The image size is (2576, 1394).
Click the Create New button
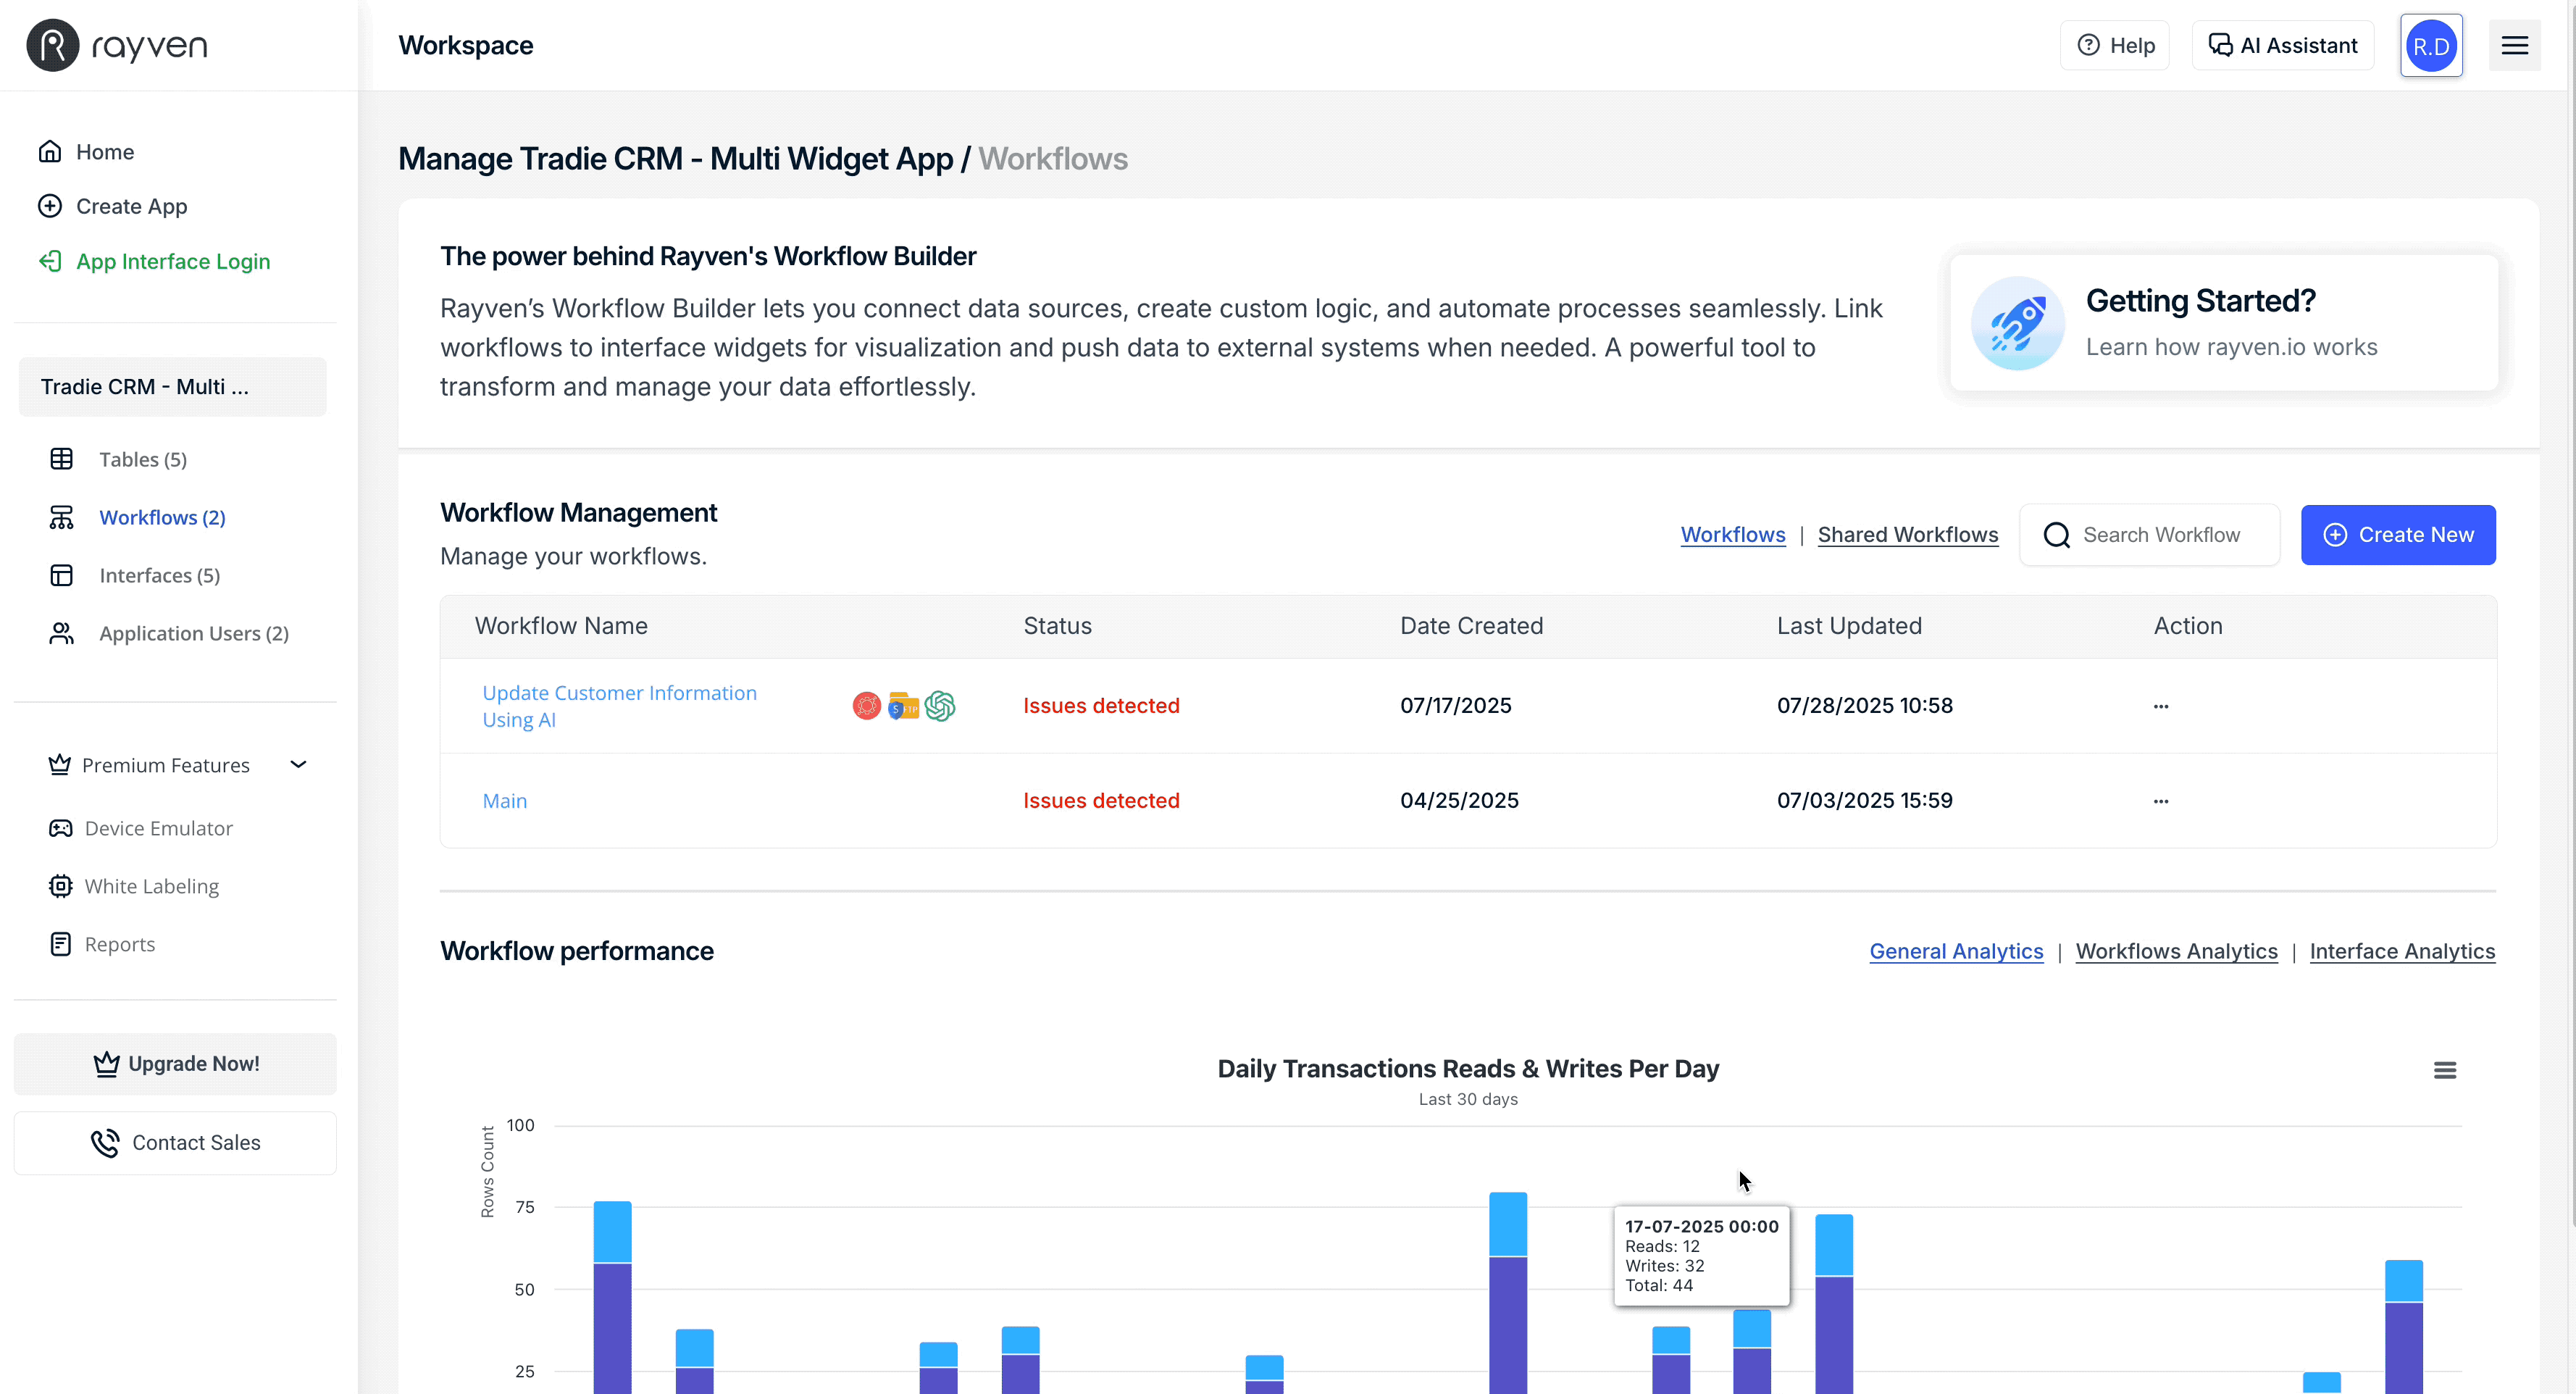2398,535
